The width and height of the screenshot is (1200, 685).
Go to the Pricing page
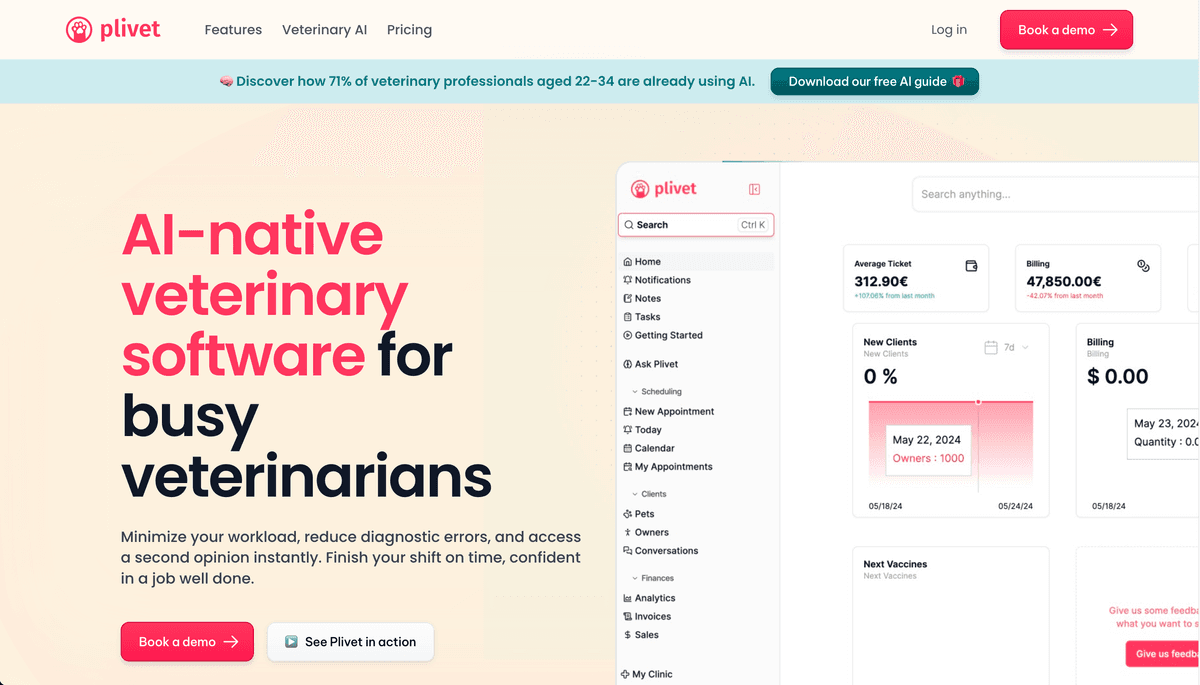[x=409, y=30]
